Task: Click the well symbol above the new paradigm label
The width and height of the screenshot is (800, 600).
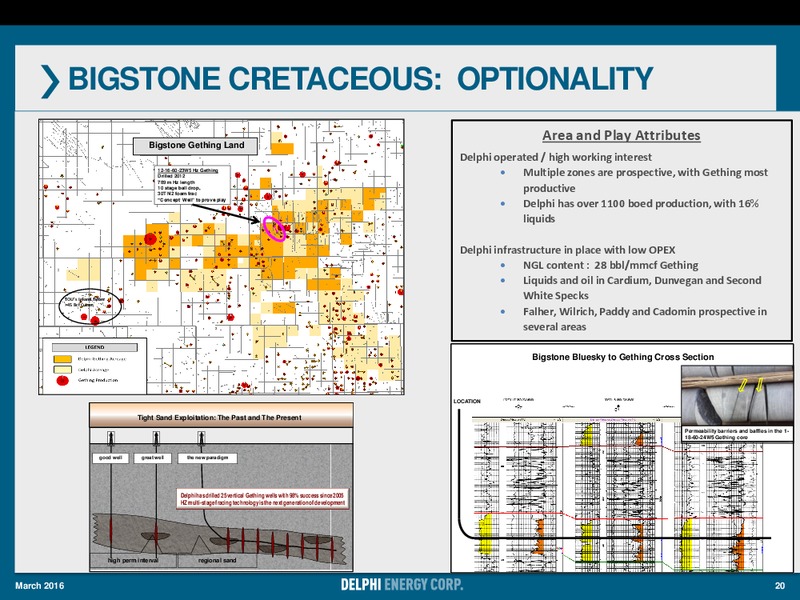Action: (x=202, y=438)
